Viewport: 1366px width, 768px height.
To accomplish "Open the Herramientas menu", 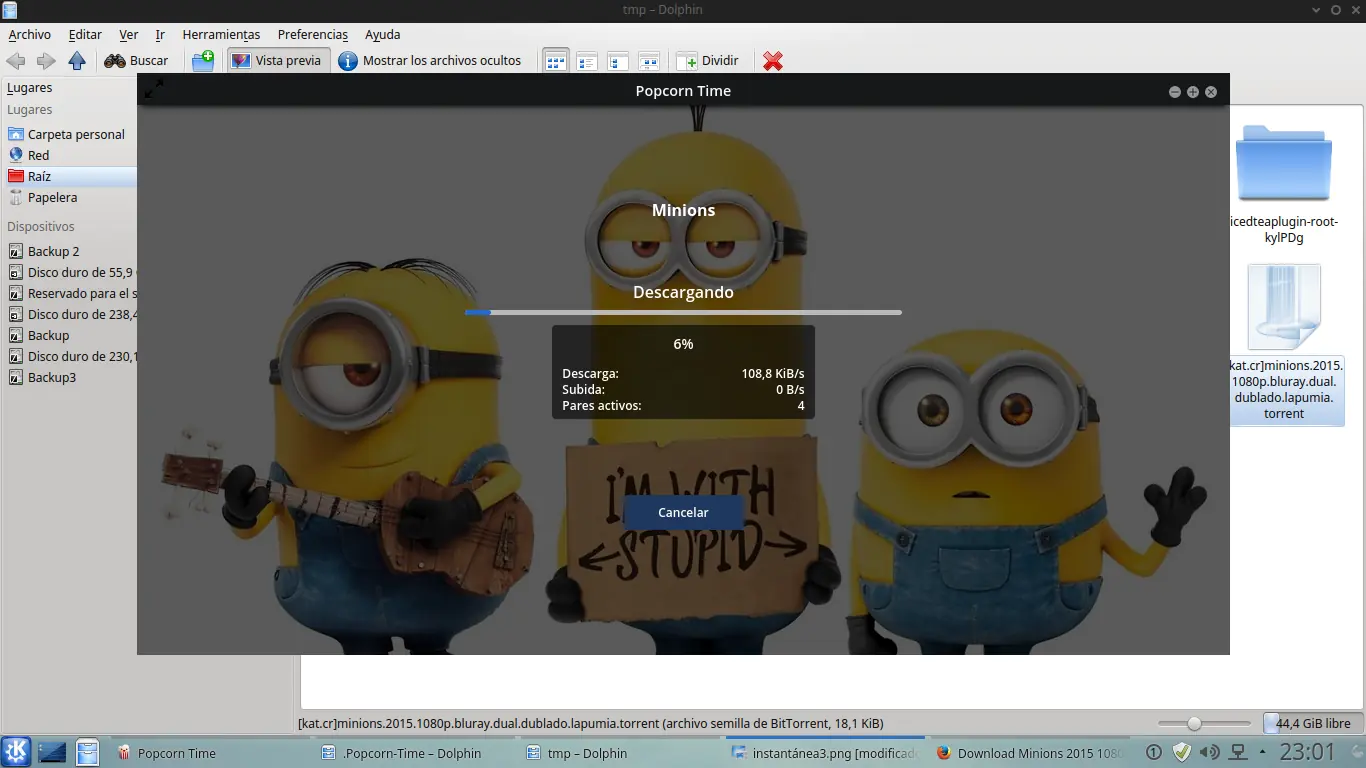I will pos(221,34).
